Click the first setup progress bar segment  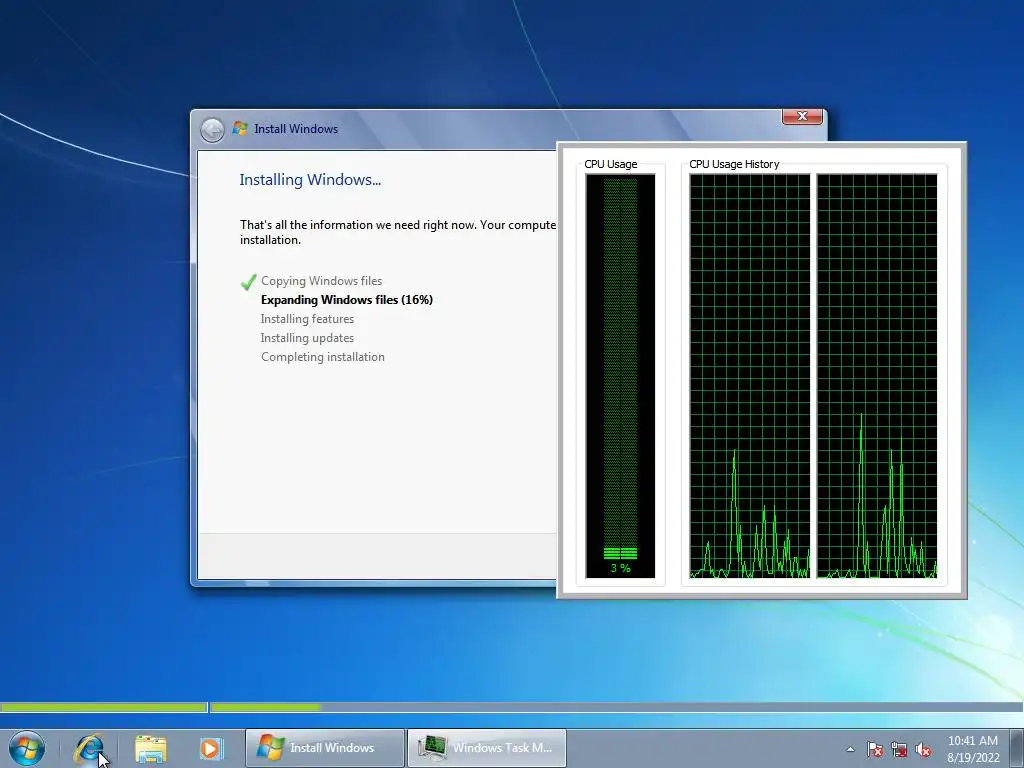(x=104, y=707)
